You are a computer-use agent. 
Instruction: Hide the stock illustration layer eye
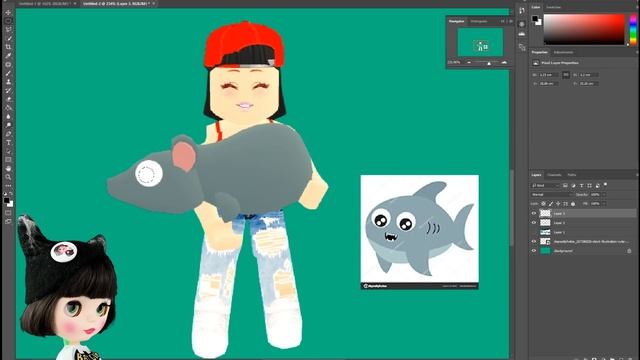point(533,241)
